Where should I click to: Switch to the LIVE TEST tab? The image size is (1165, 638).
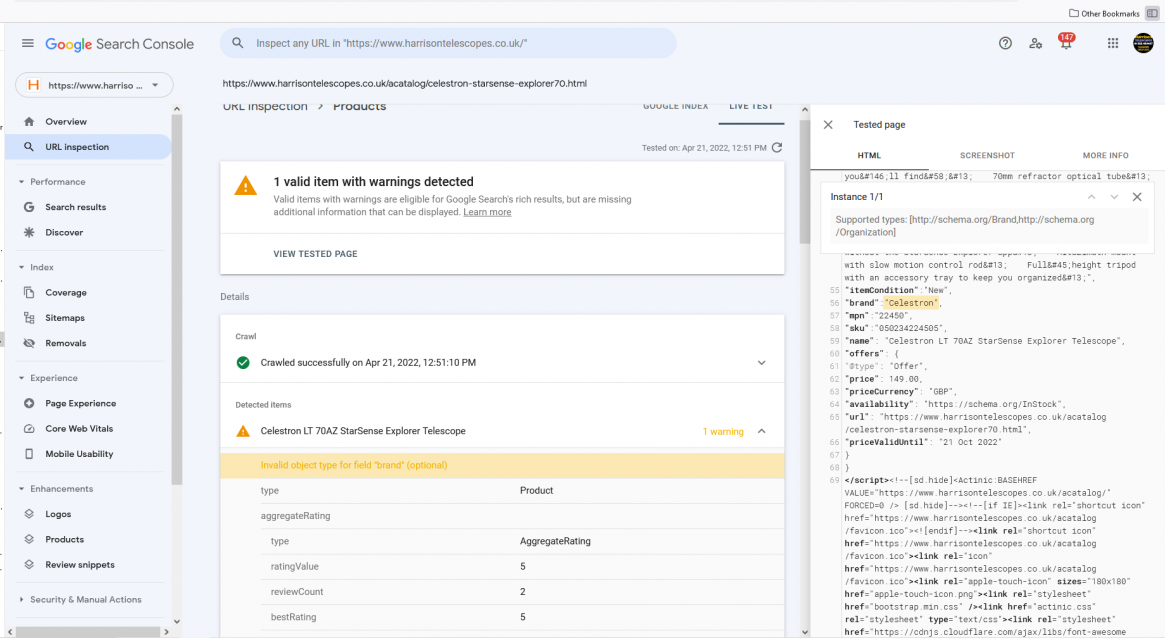(x=751, y=107)
